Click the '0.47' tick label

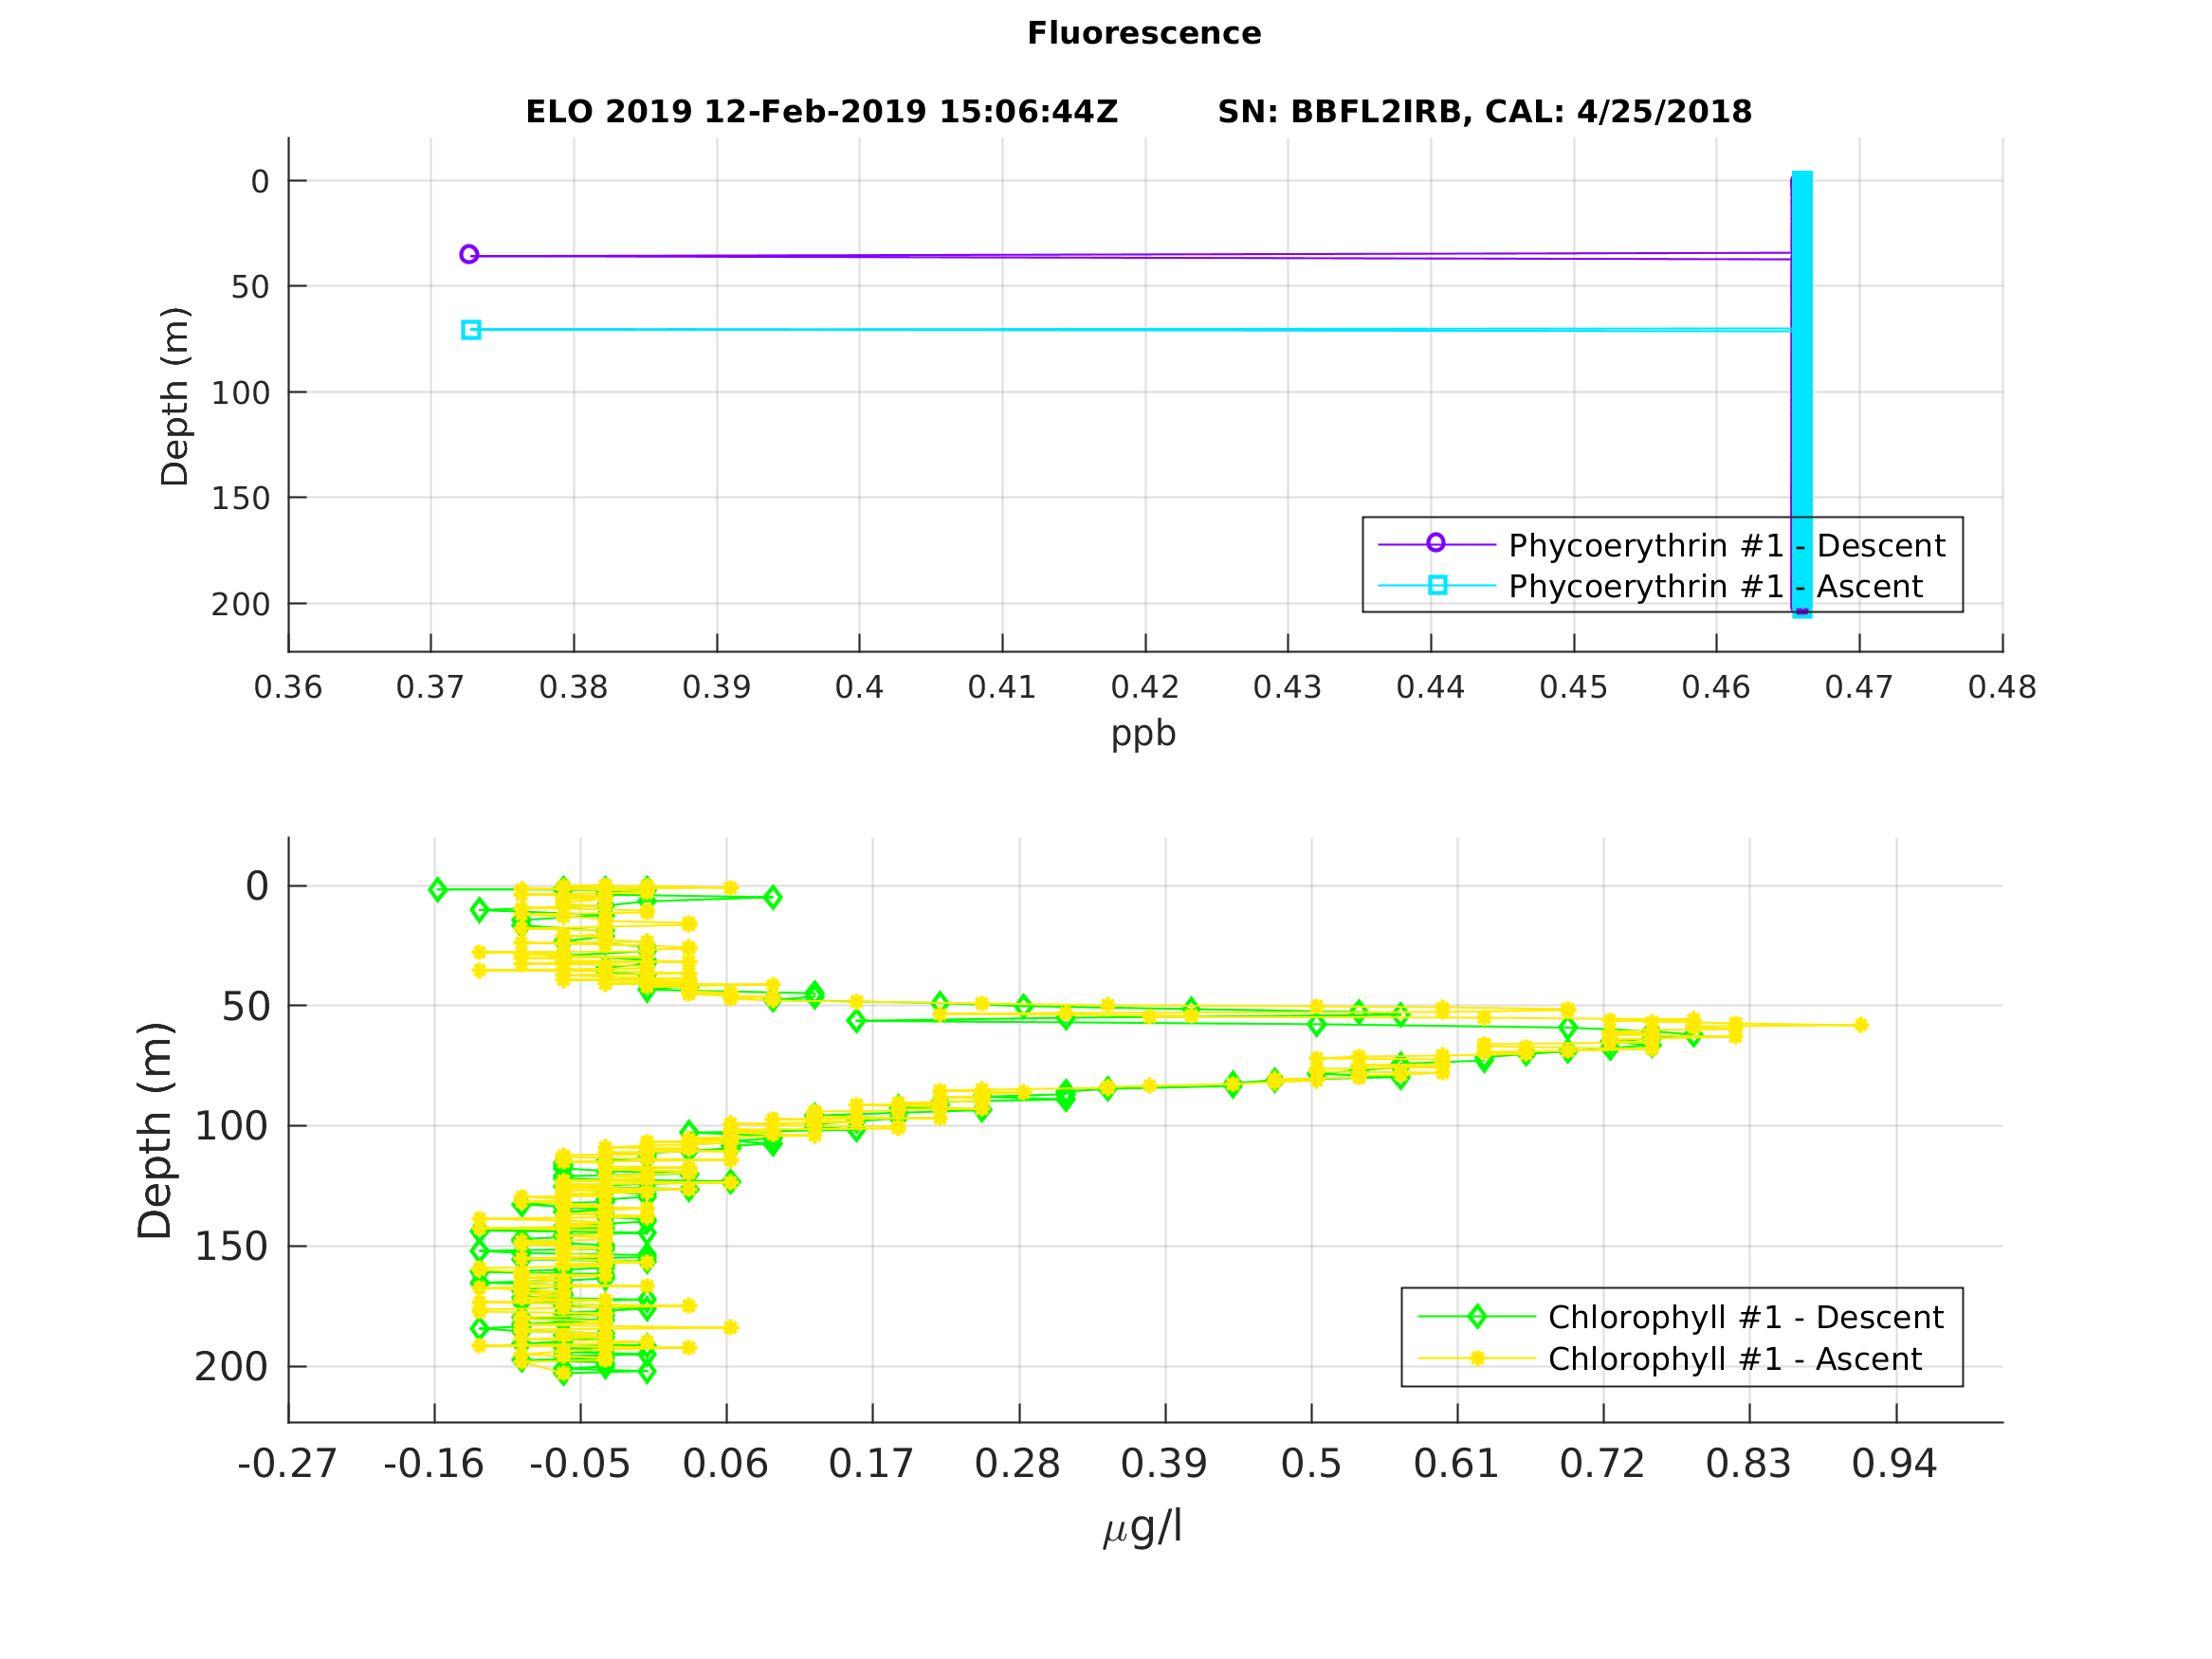[1860, 688]
